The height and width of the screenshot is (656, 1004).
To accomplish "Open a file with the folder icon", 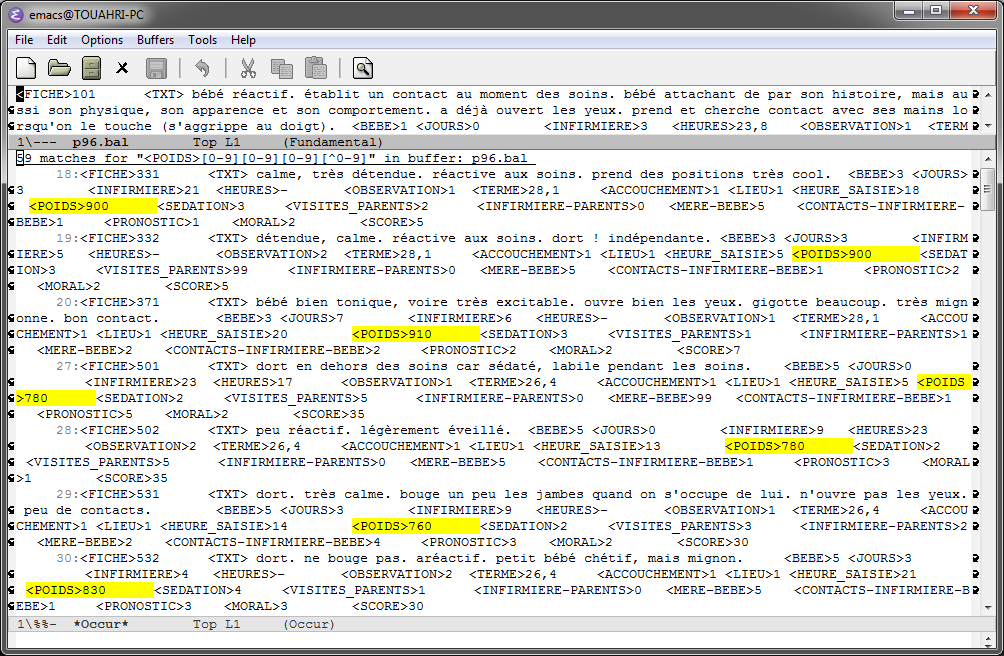I will 59,68.
